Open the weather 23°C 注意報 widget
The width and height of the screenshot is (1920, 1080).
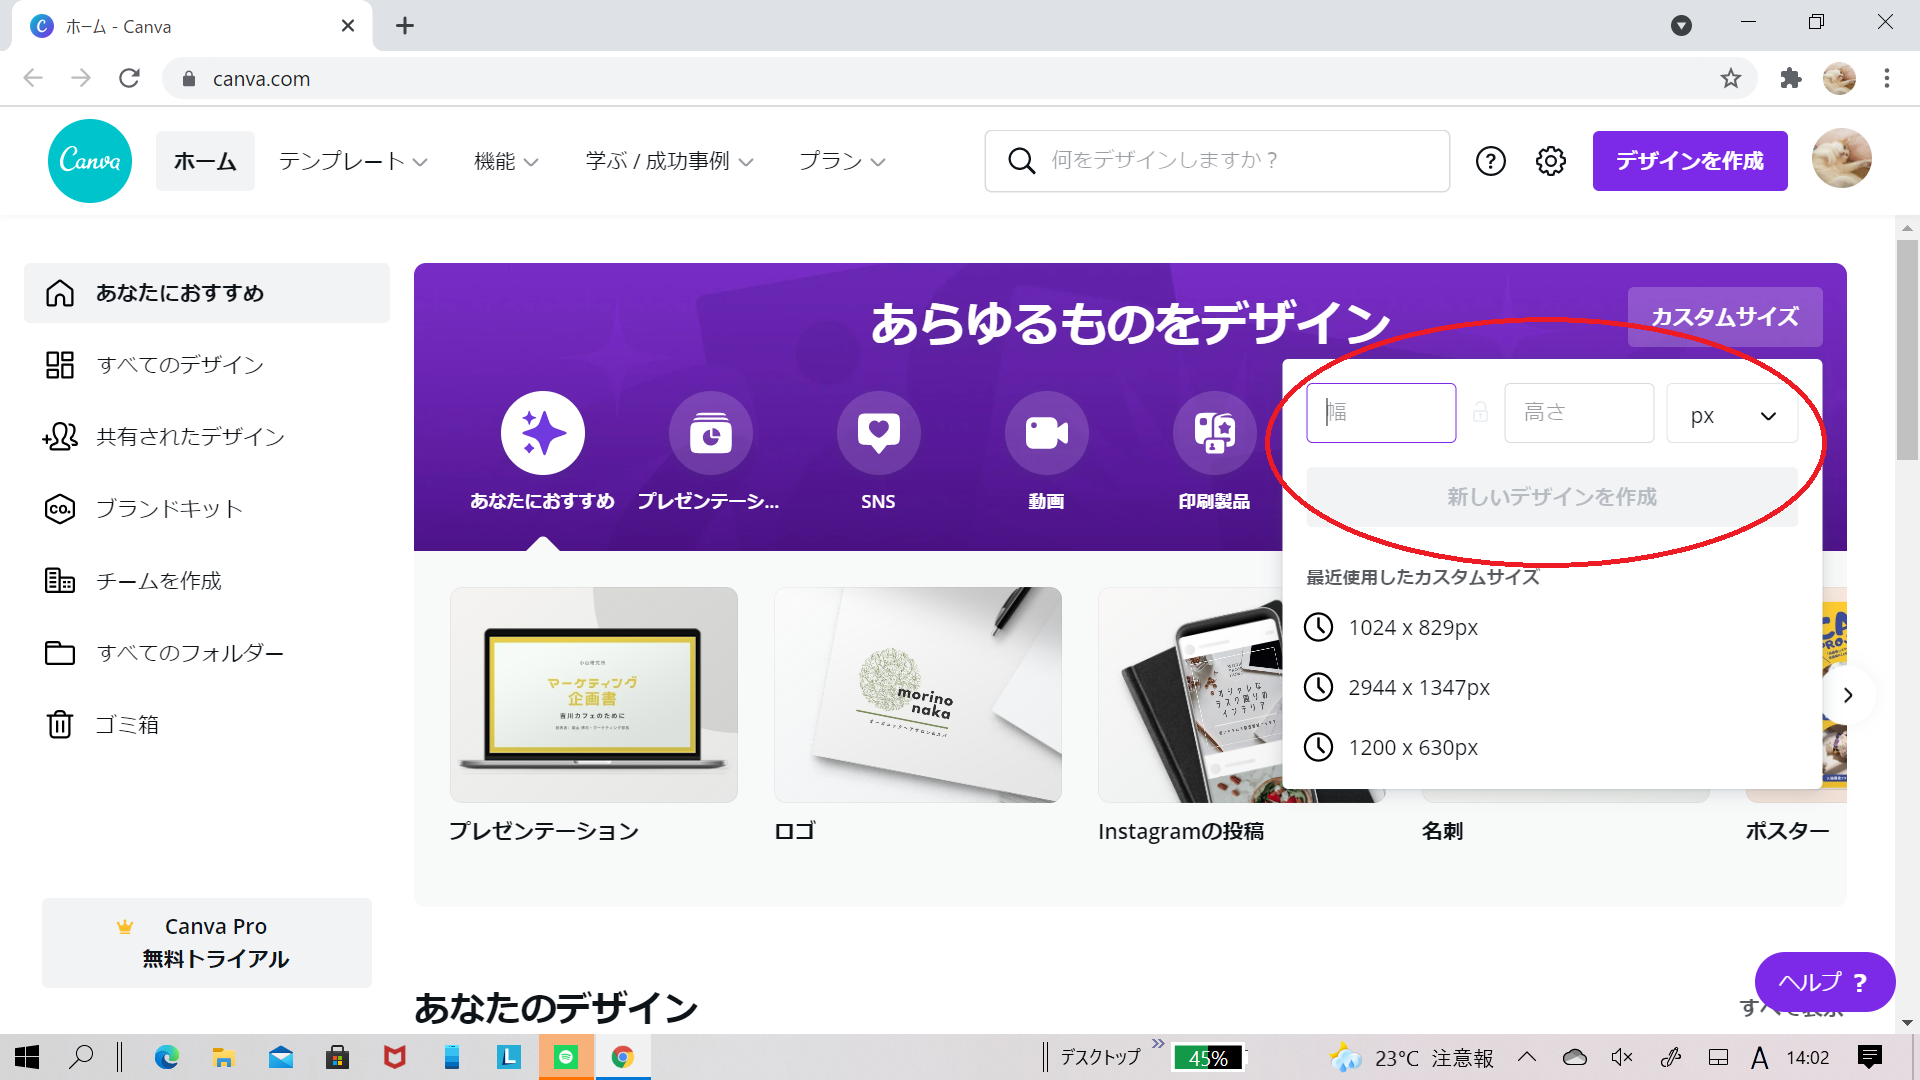[1413, 1057]
